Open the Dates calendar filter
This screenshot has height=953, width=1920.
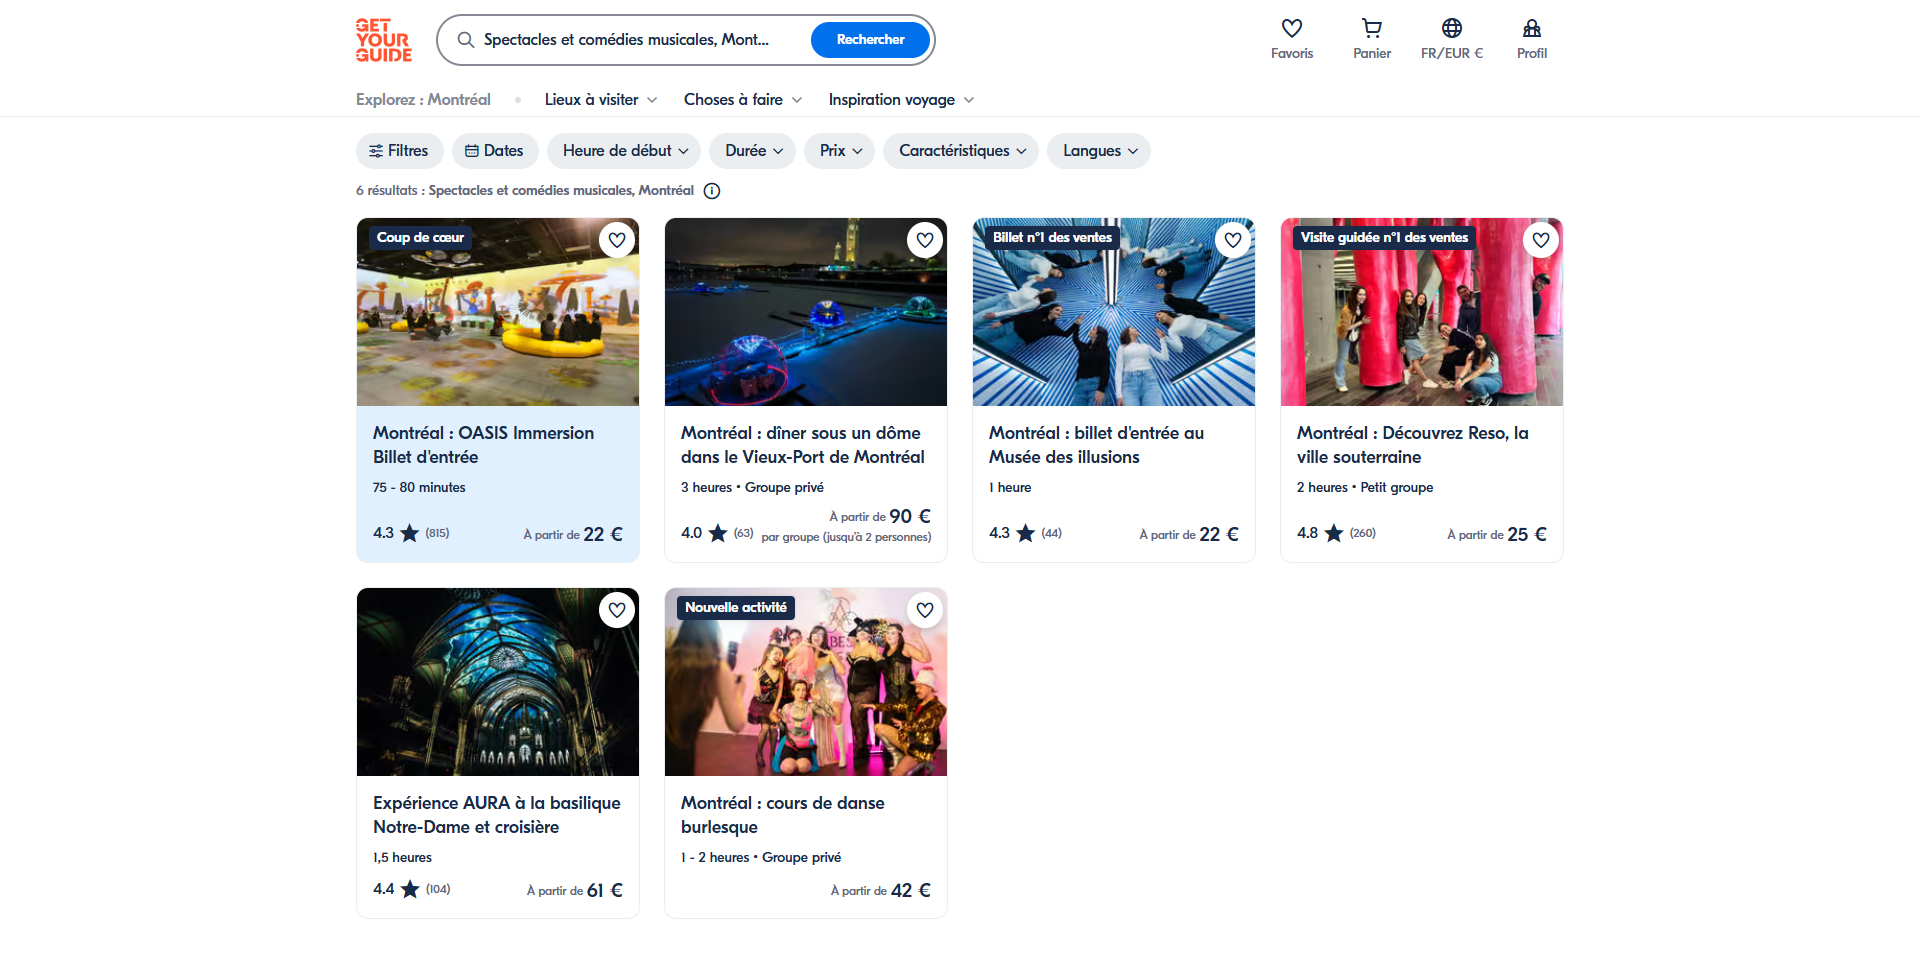click(x=495, y=151)
